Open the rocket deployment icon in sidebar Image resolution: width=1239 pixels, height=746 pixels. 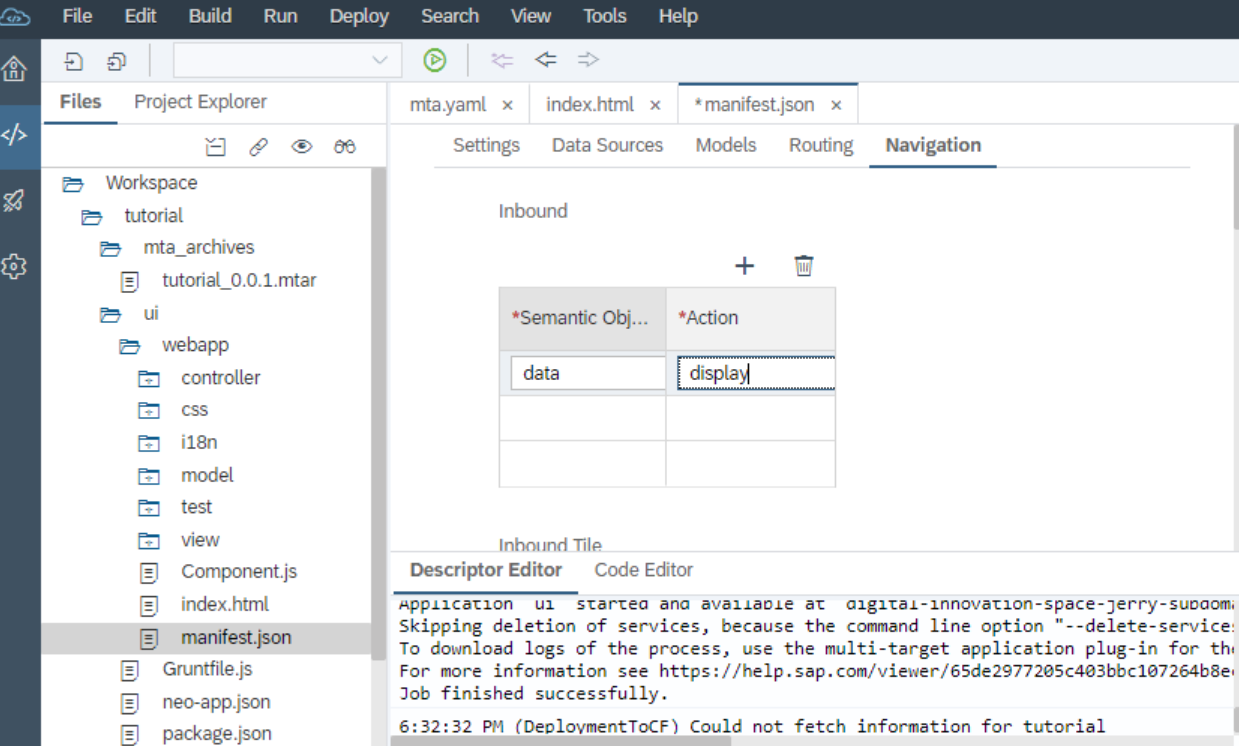click(14, 200)
